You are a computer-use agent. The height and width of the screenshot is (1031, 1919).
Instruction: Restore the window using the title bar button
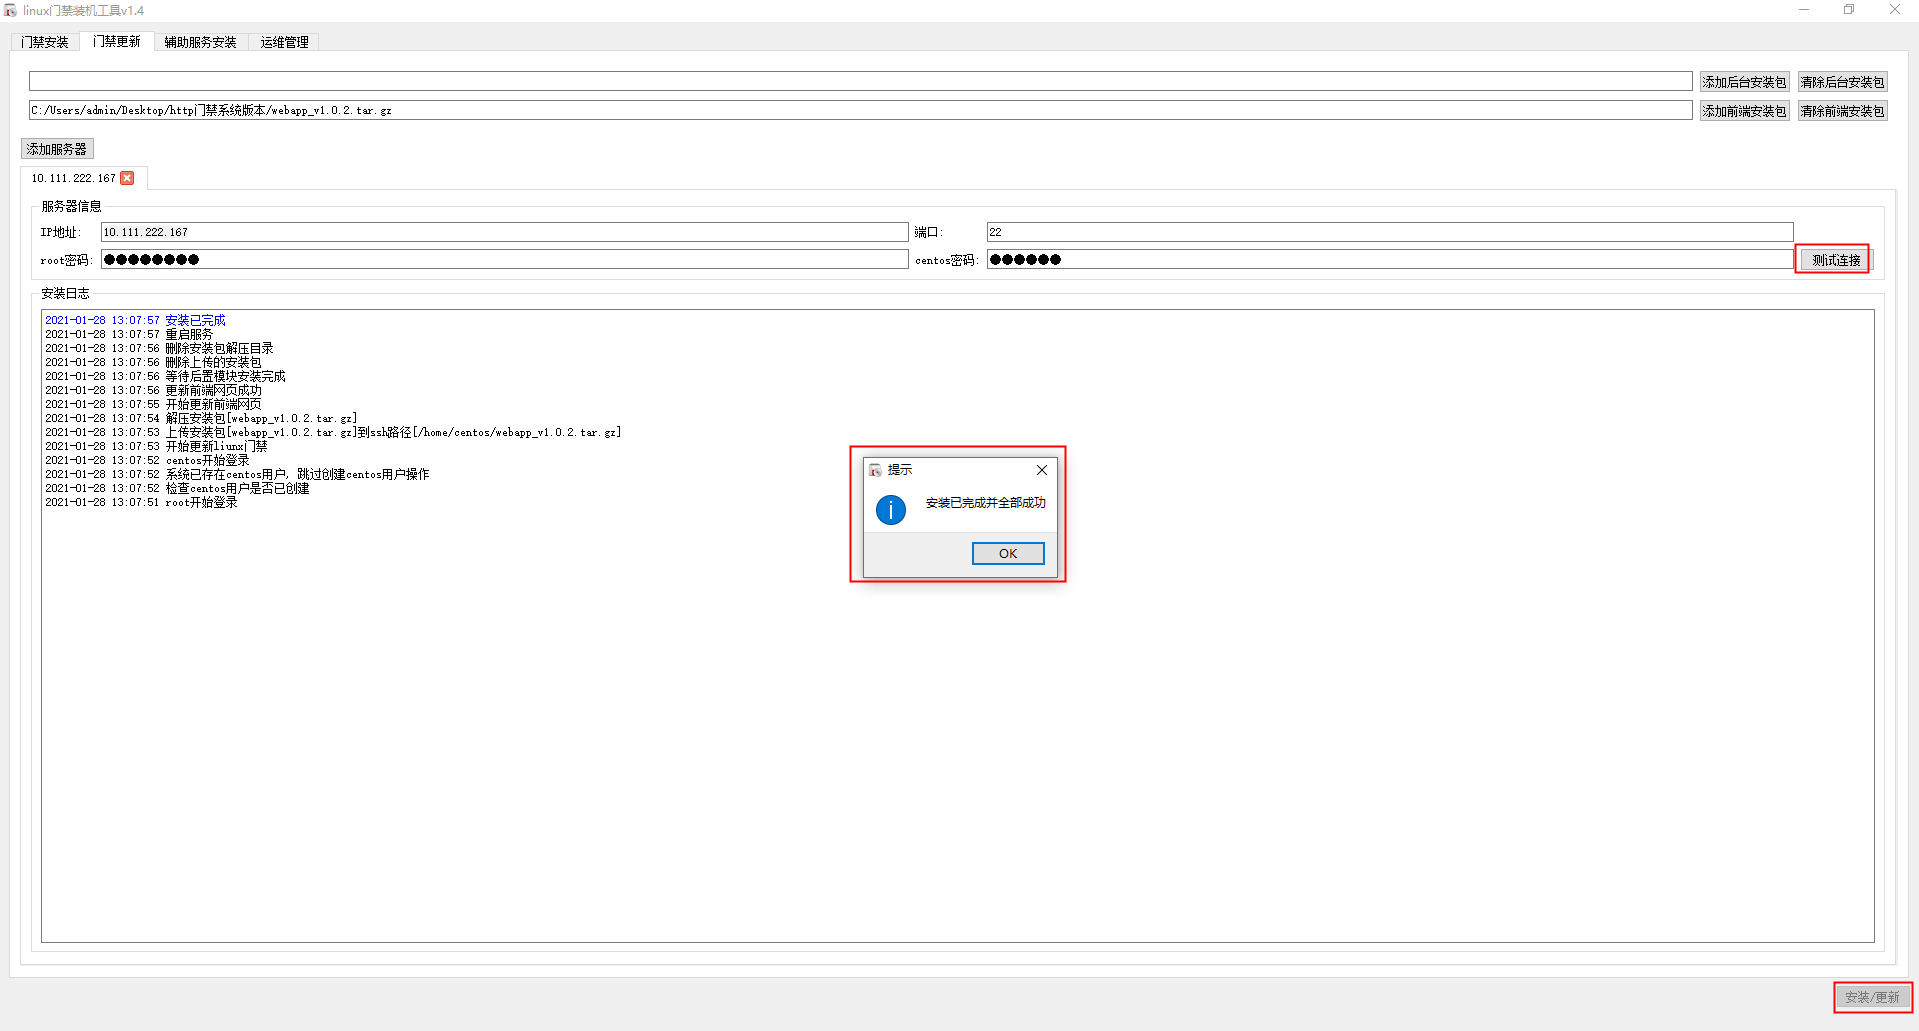click(1849, 10)
